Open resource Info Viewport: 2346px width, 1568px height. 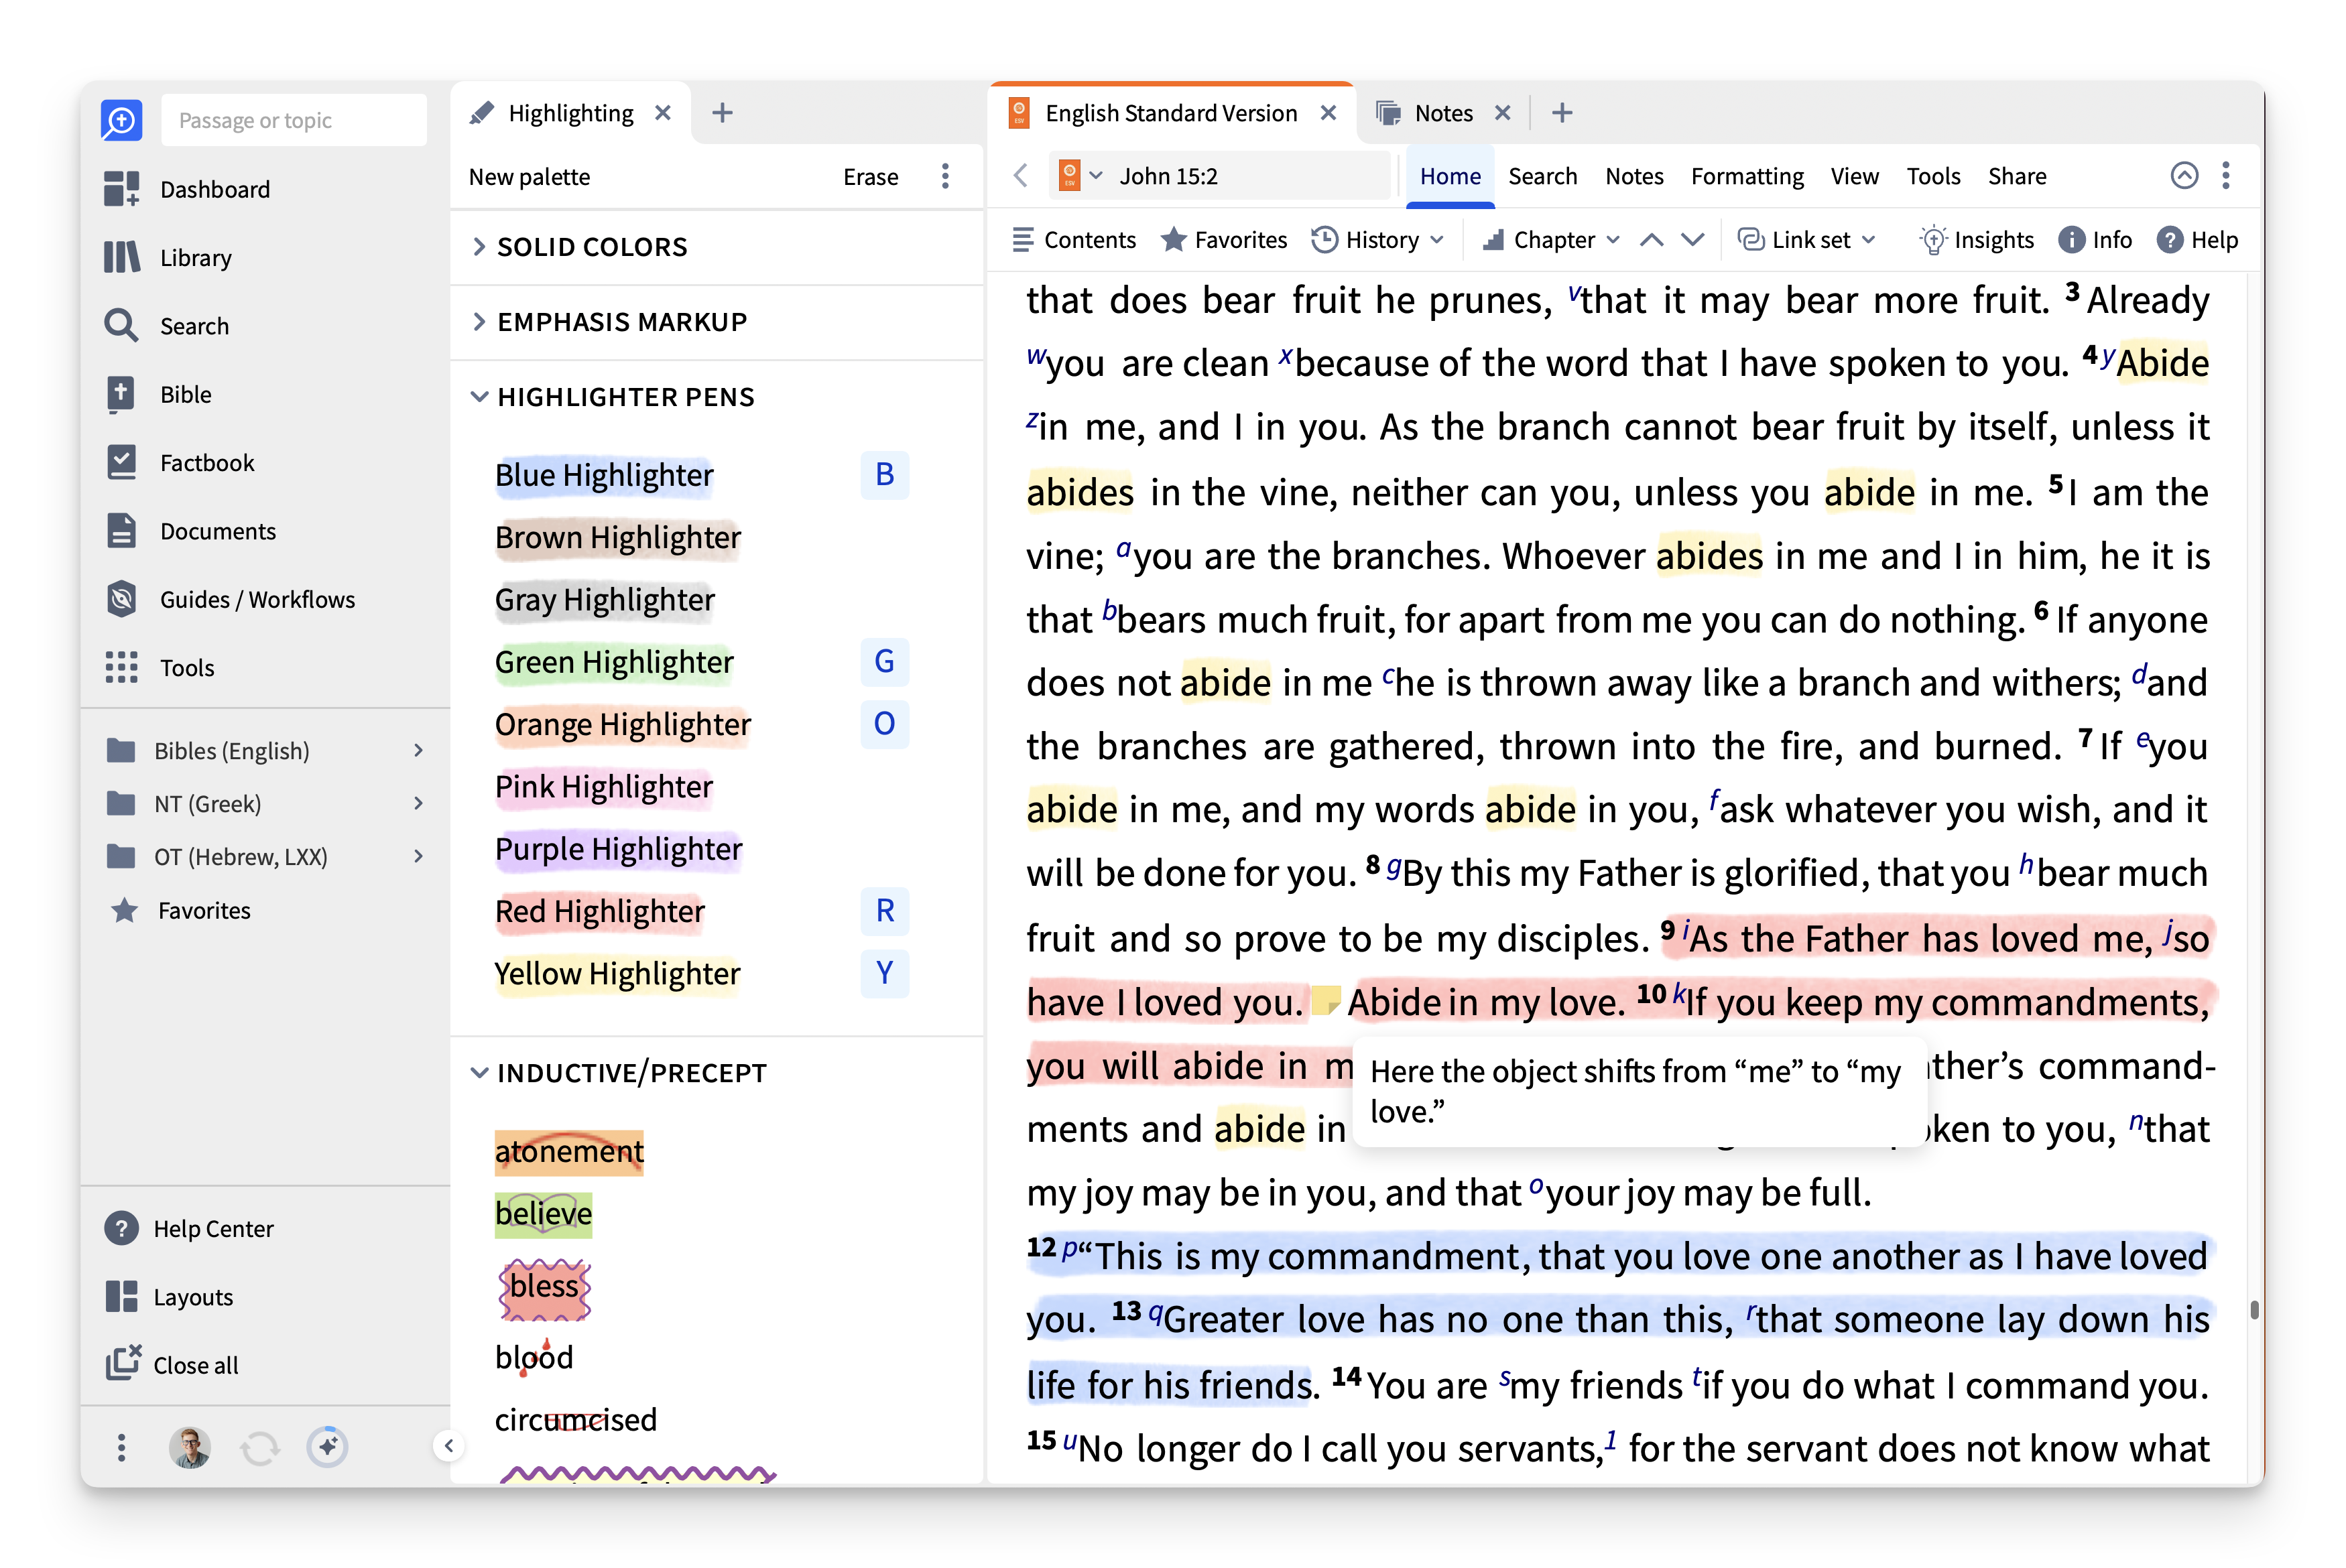click(2095, 240)
